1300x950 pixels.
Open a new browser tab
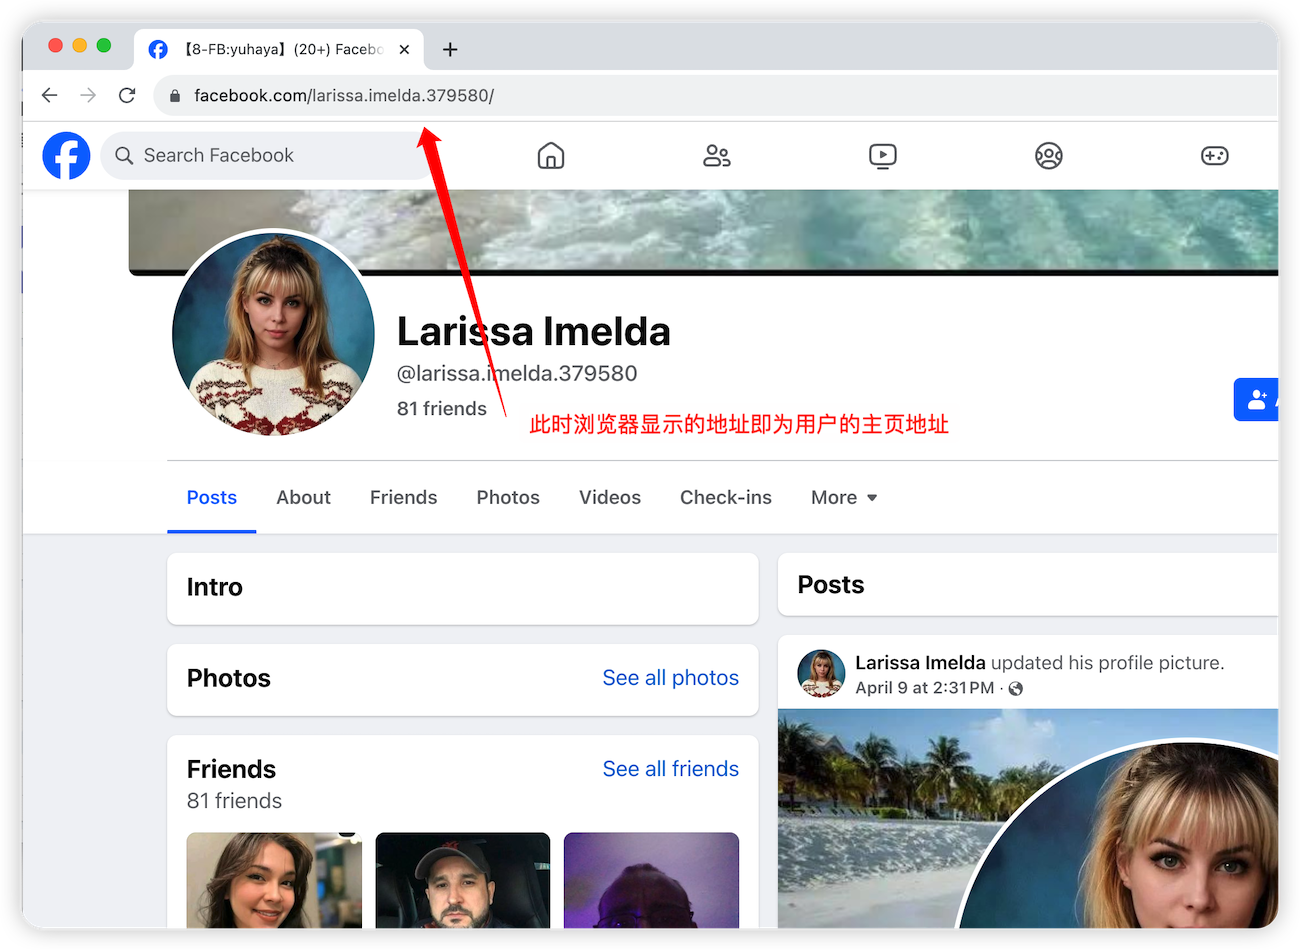(450, 49)
